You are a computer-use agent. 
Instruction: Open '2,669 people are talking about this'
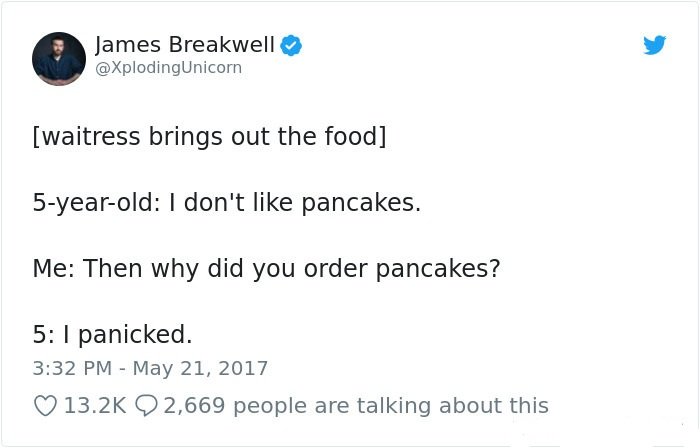(356, 406)
